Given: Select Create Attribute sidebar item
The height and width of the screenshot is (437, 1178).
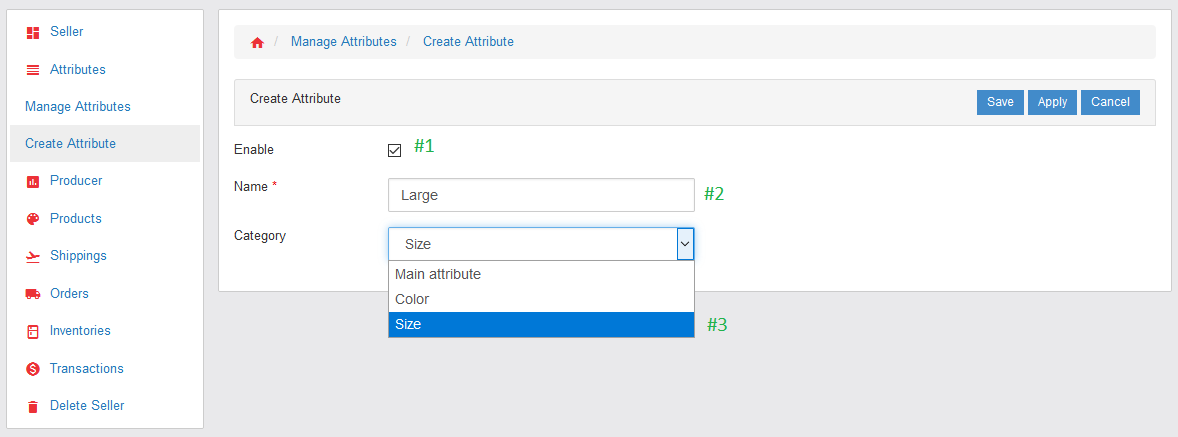Looking at the screenshot, I should 105,143.
